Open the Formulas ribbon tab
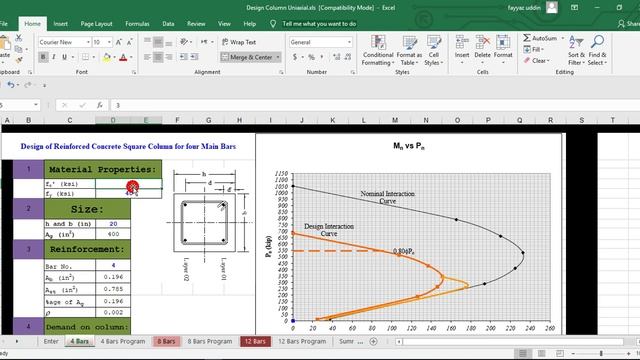Screen dimensions: 640x360 tap(137, 24)
